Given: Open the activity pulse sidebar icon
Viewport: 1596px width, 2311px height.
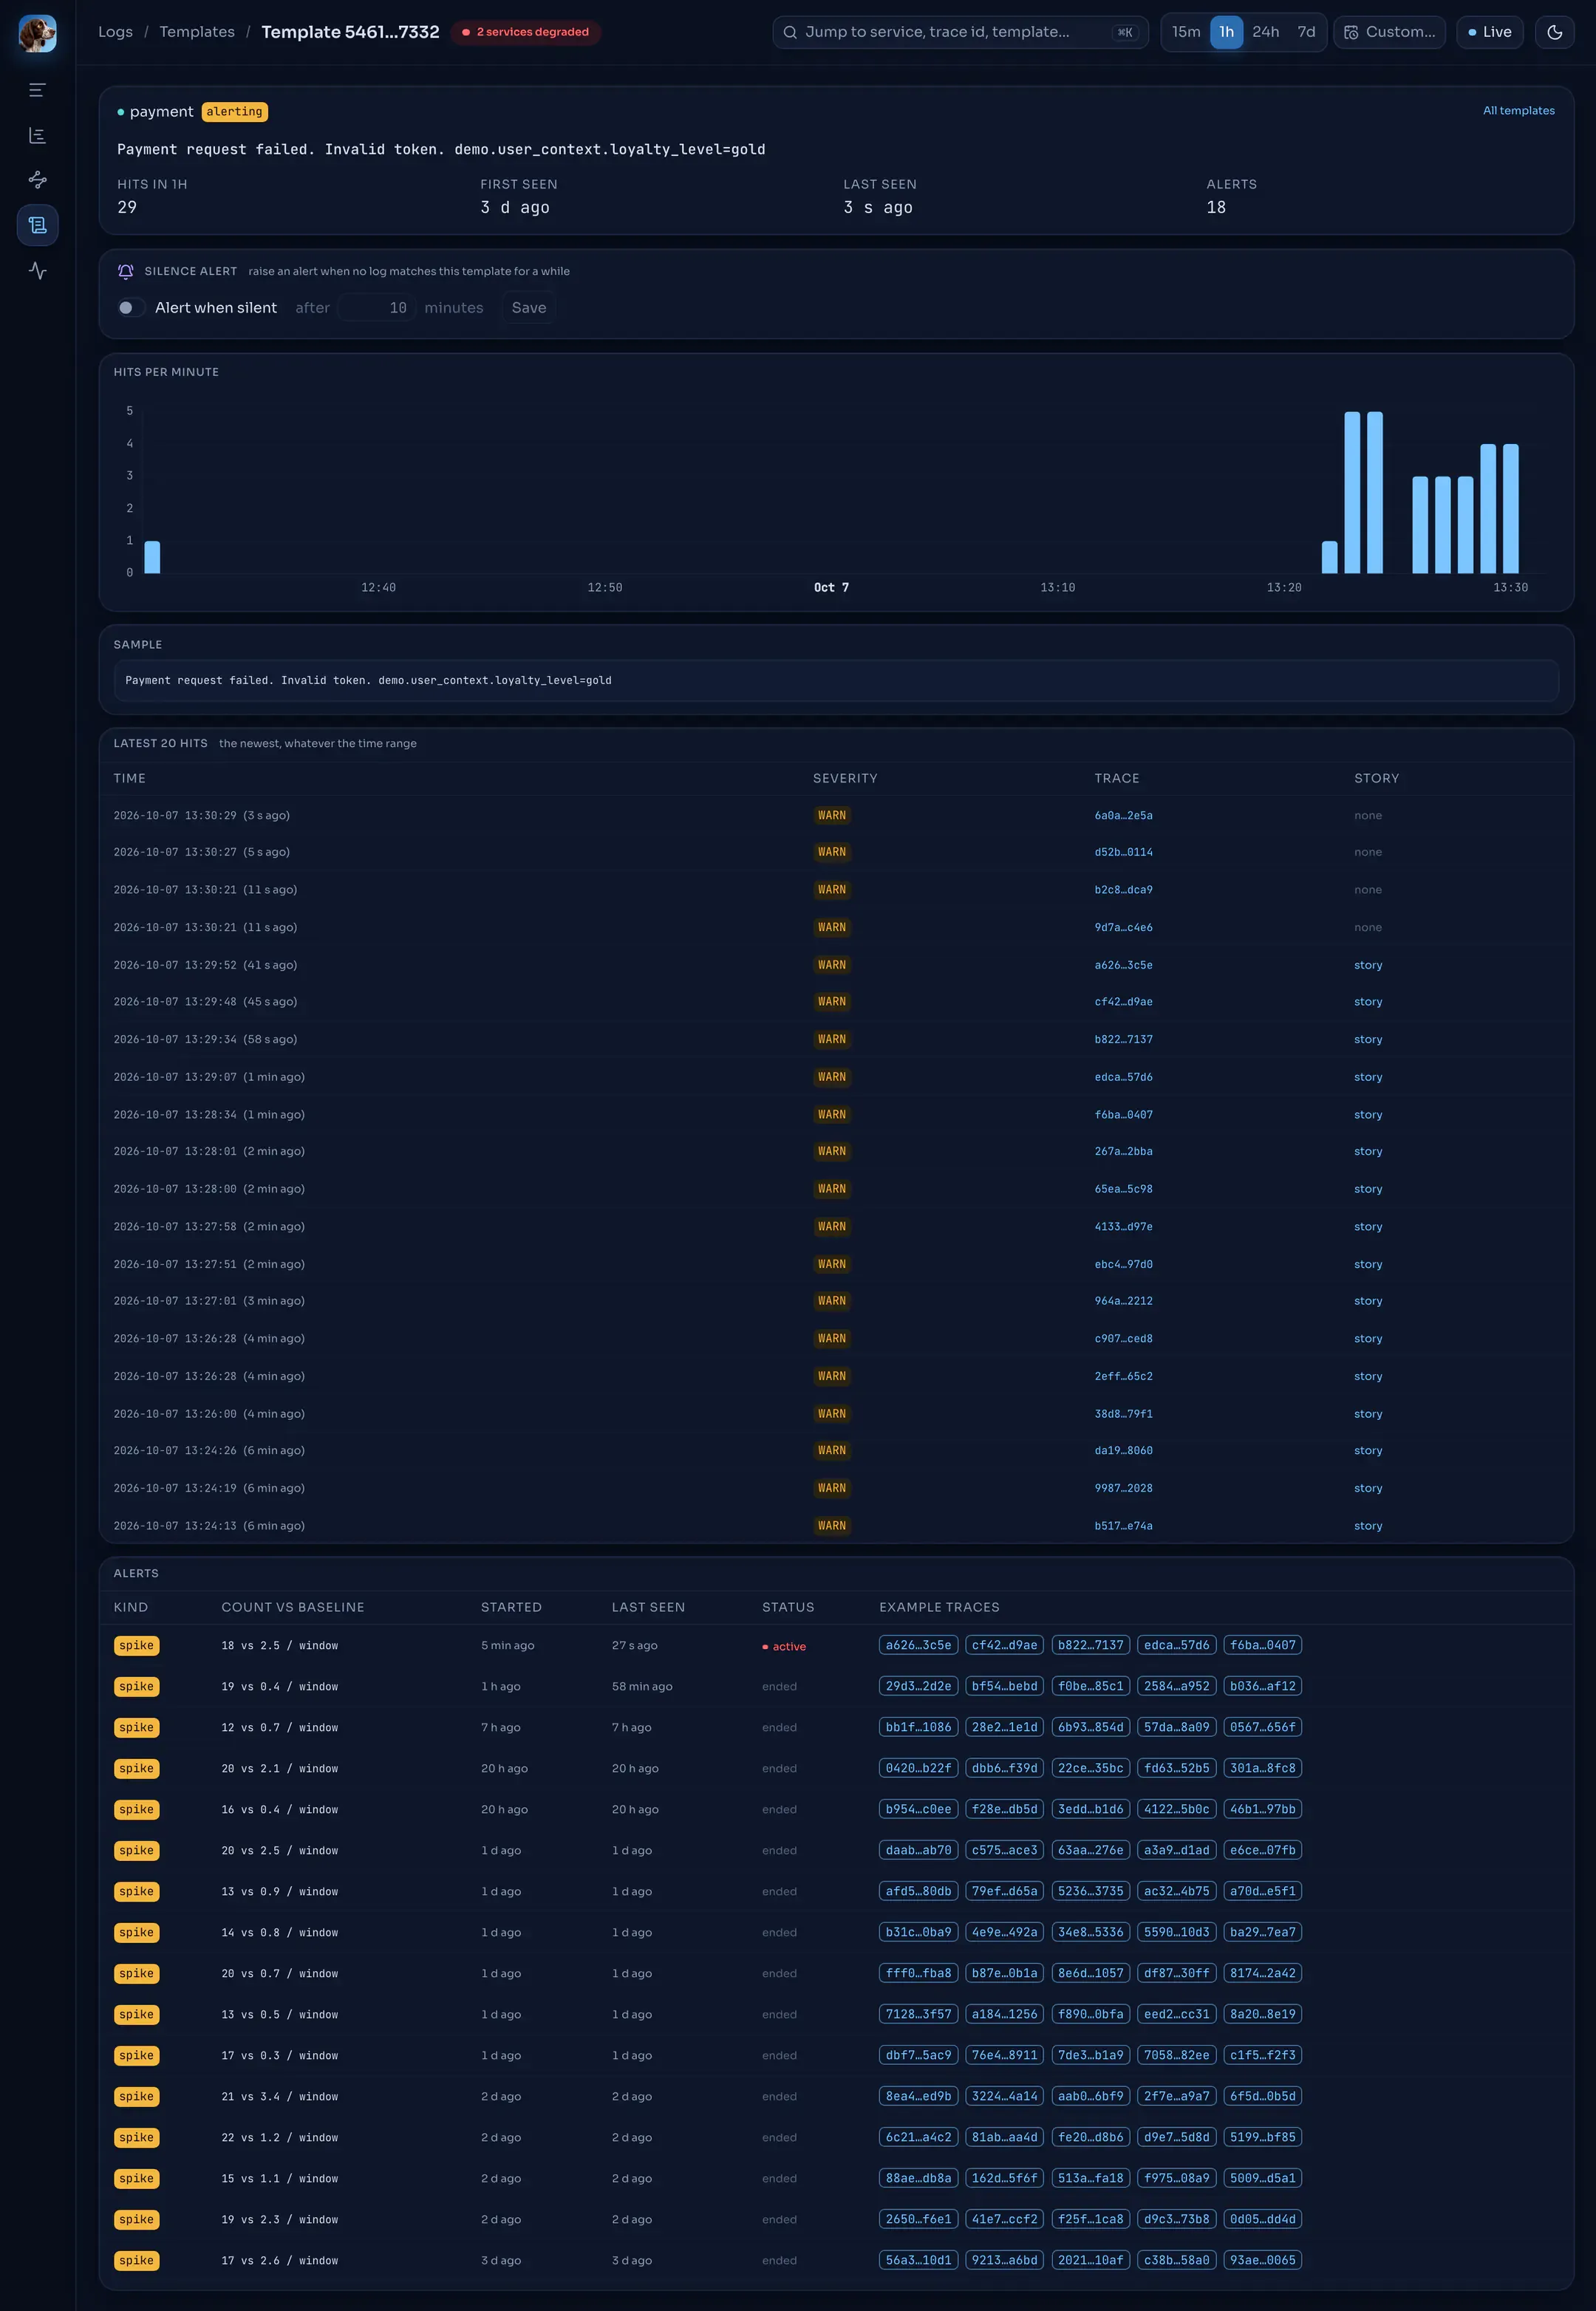Looking at the screenshot, I should (37, 270).
